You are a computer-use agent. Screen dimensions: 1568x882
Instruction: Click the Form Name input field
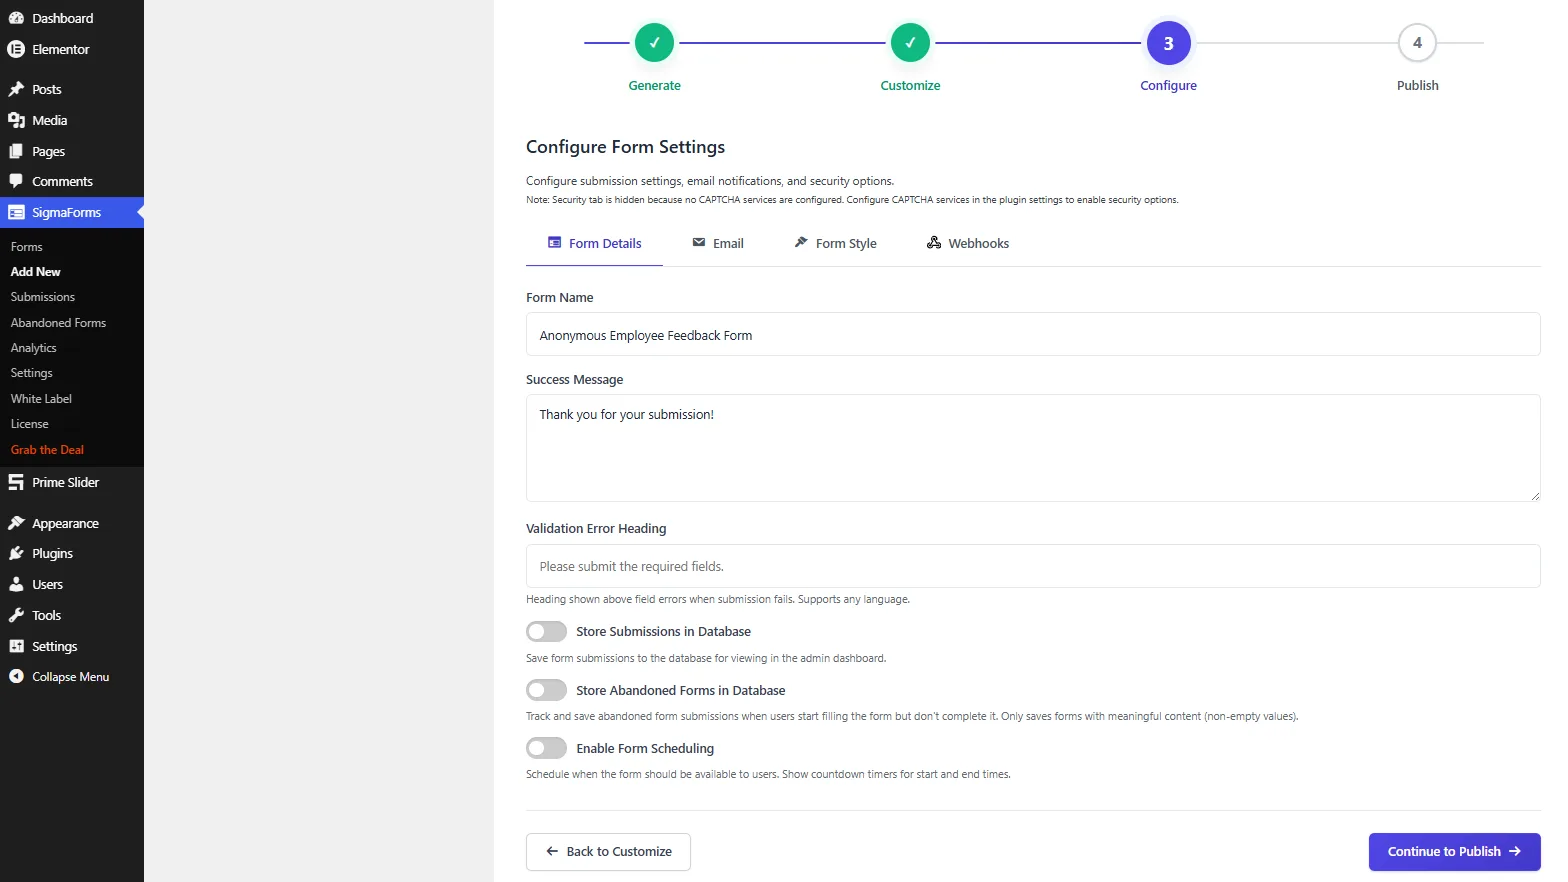click(x=1033, y=334)
